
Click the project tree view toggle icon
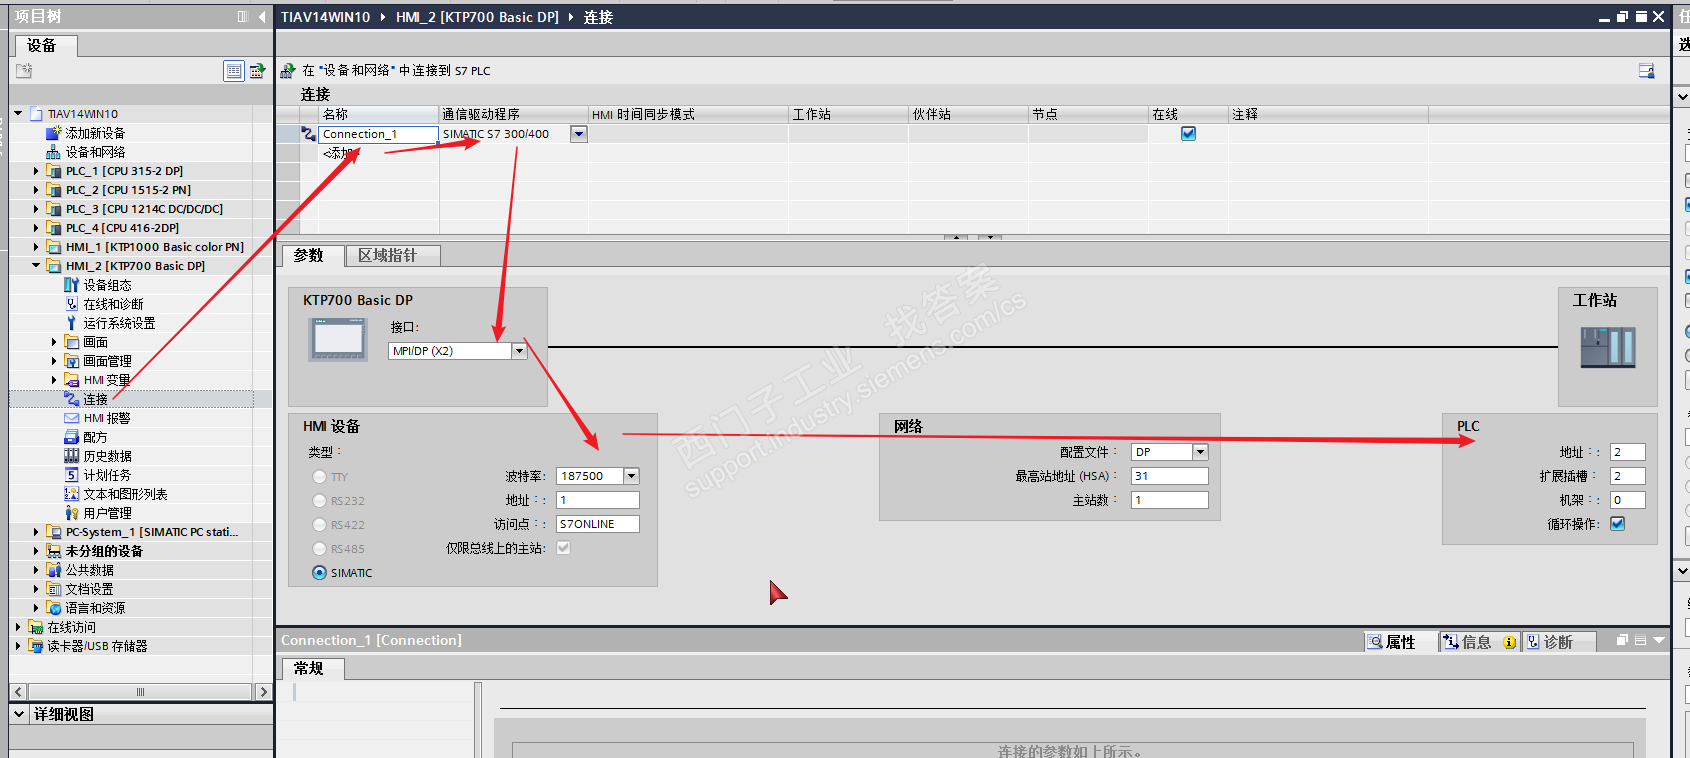pyautogui.click(x=234, y=71)
